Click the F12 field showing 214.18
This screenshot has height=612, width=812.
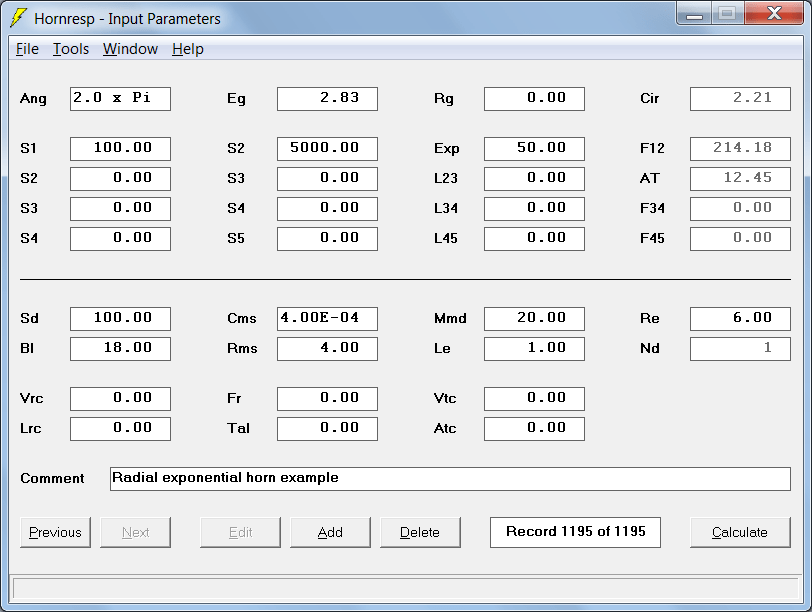coord(741,149)
